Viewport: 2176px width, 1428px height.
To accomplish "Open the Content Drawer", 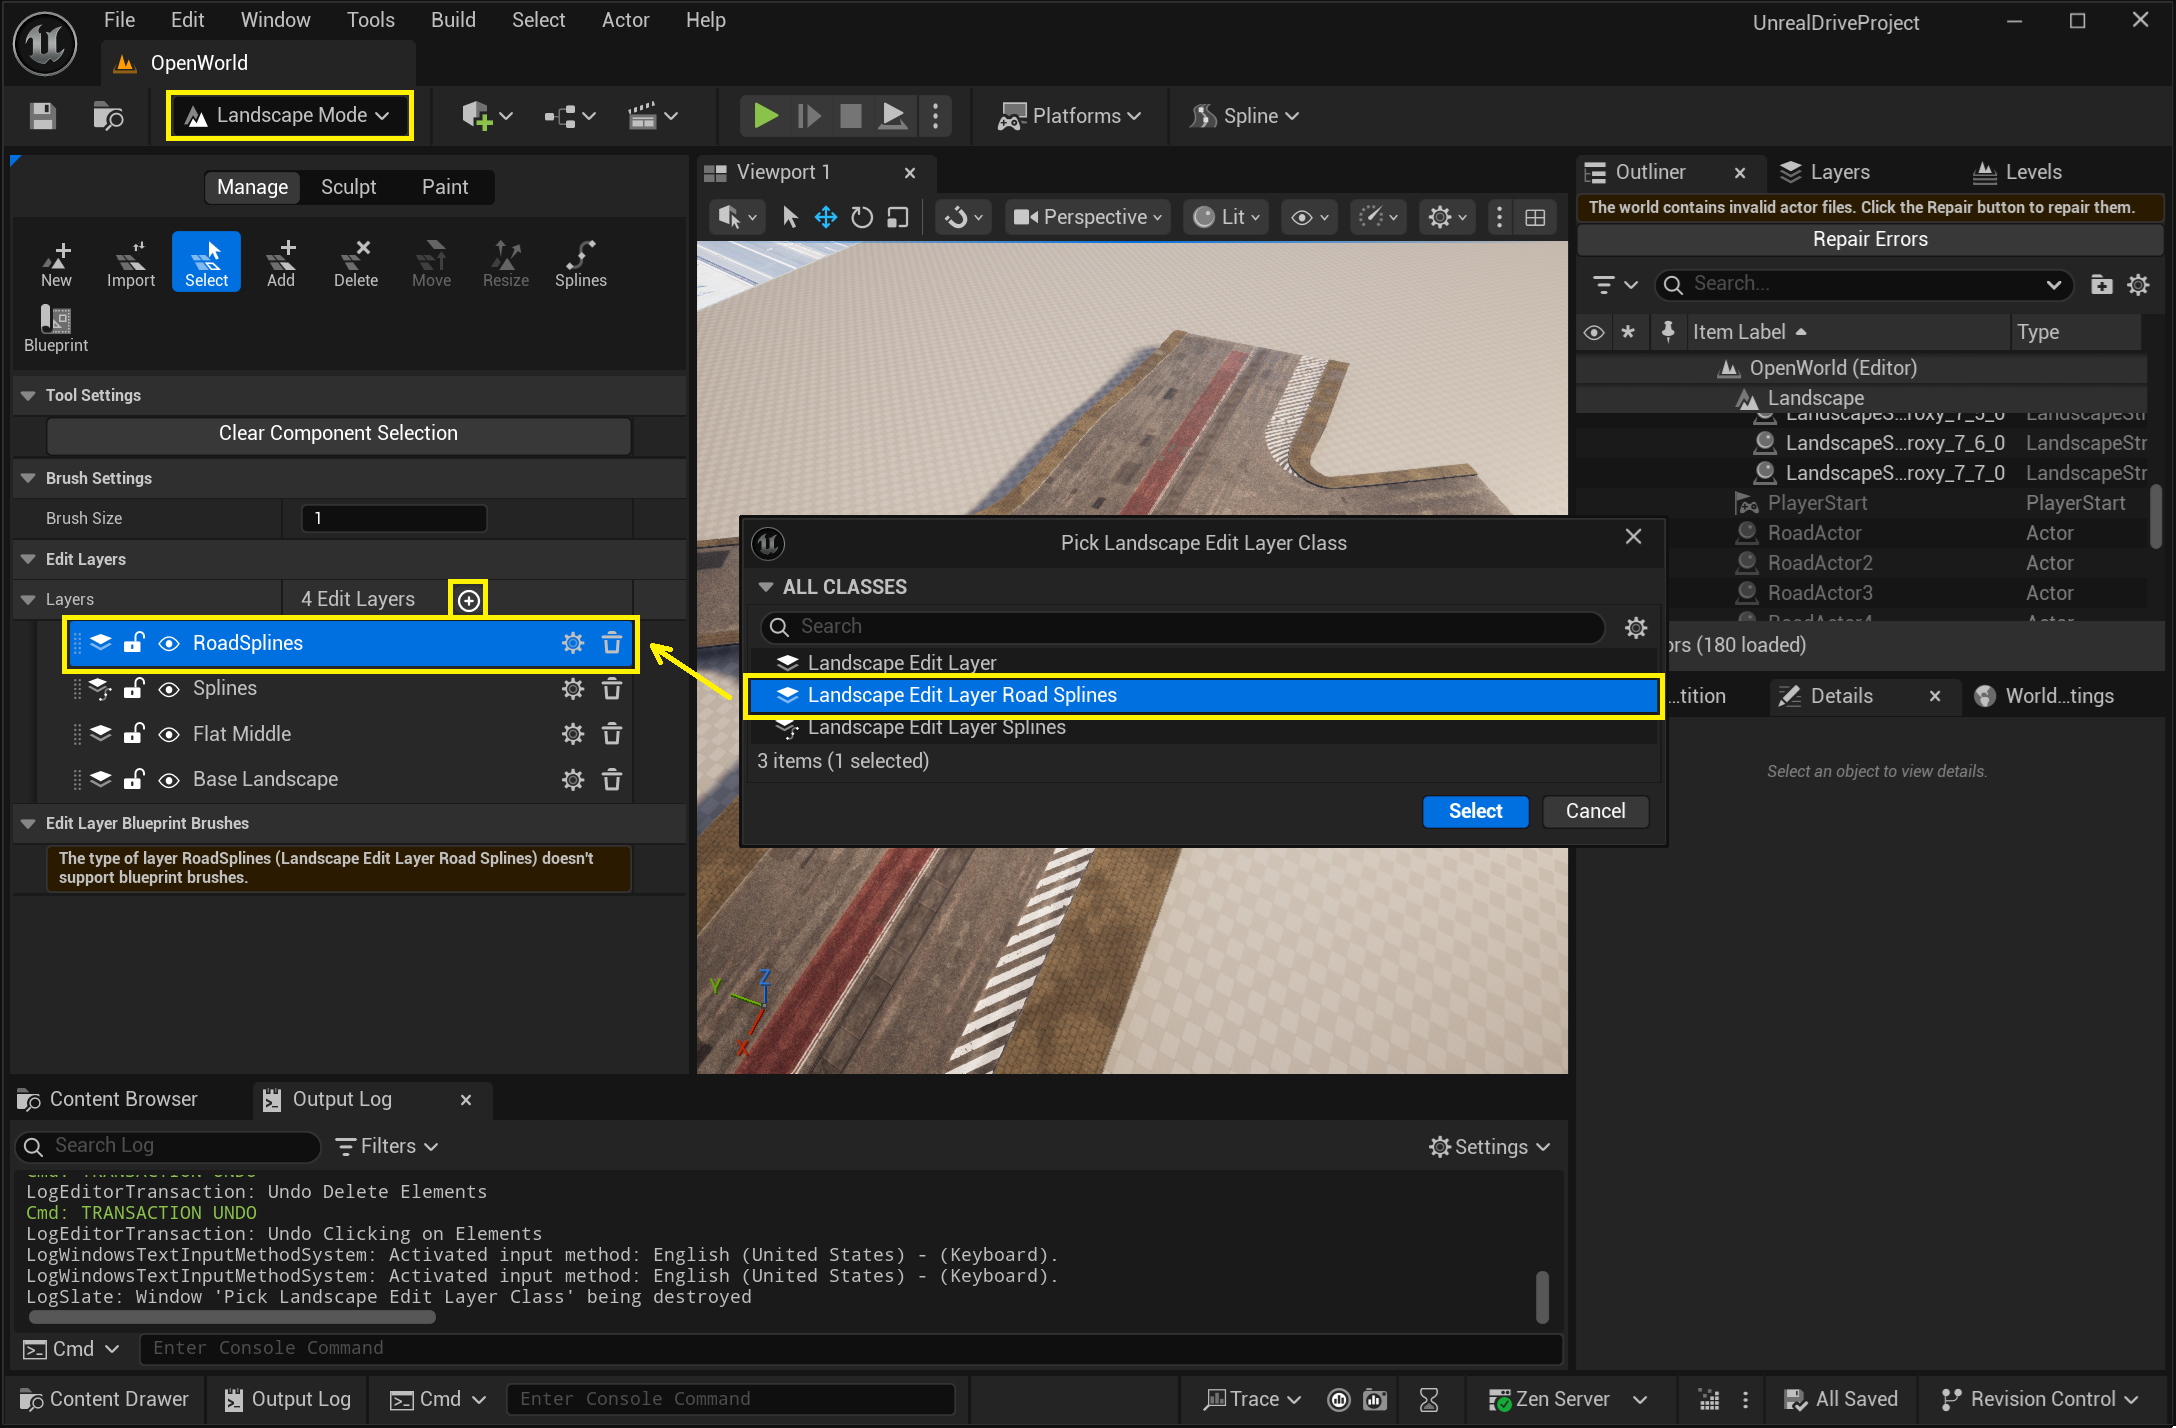I will pos(104,1400).
